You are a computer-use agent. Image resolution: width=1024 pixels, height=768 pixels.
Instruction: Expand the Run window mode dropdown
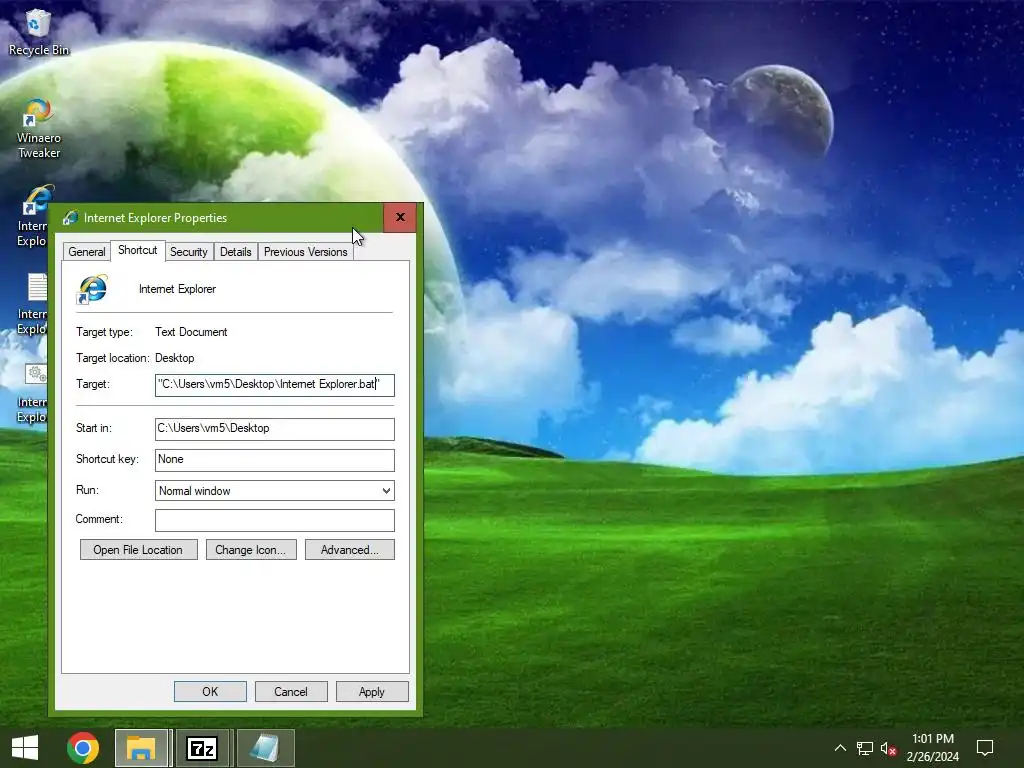tap(275, 490)
